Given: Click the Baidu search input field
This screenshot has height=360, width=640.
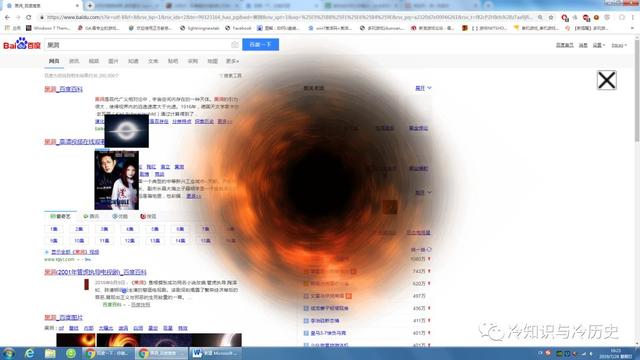Looking at the screenshot, I should coord(138,44).
